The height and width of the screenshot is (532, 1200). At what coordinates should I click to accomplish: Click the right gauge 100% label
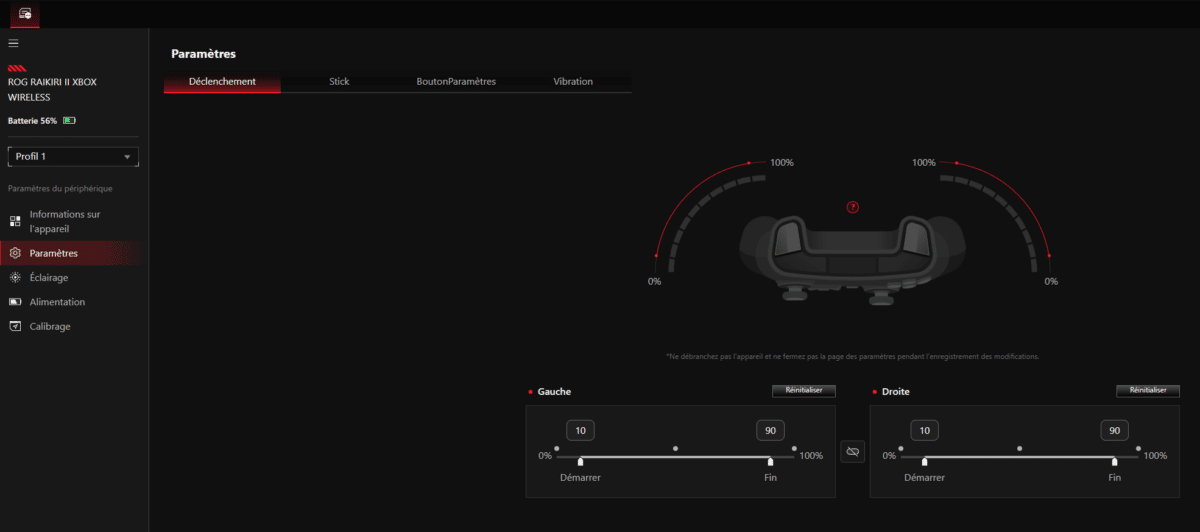924,163
